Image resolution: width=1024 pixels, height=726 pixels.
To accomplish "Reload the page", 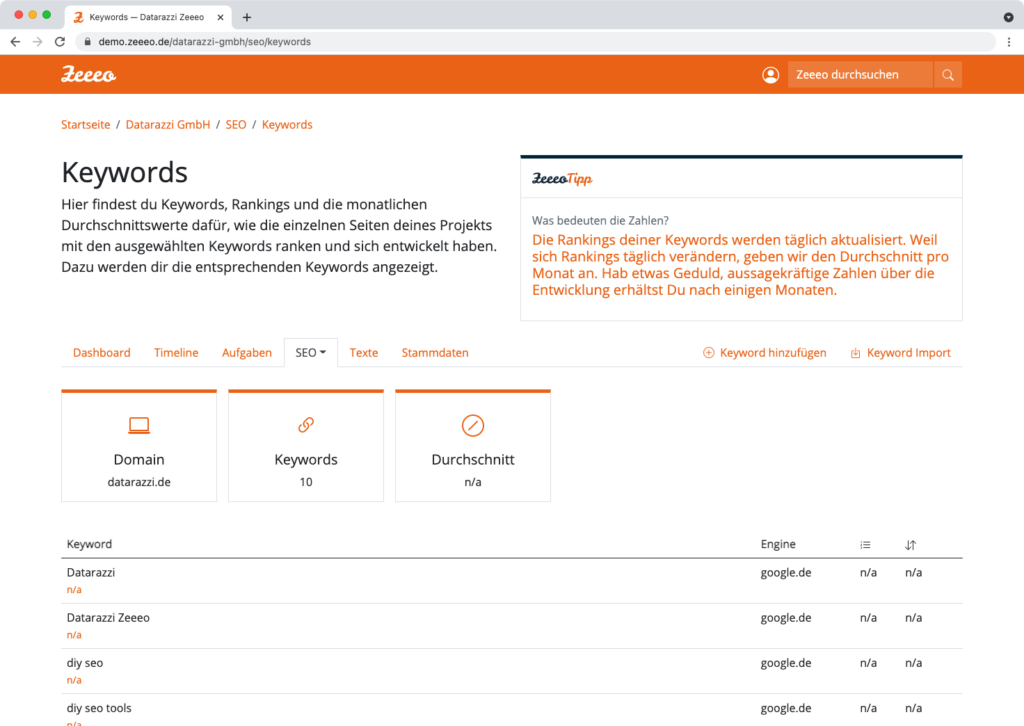I will click(60, 42).
